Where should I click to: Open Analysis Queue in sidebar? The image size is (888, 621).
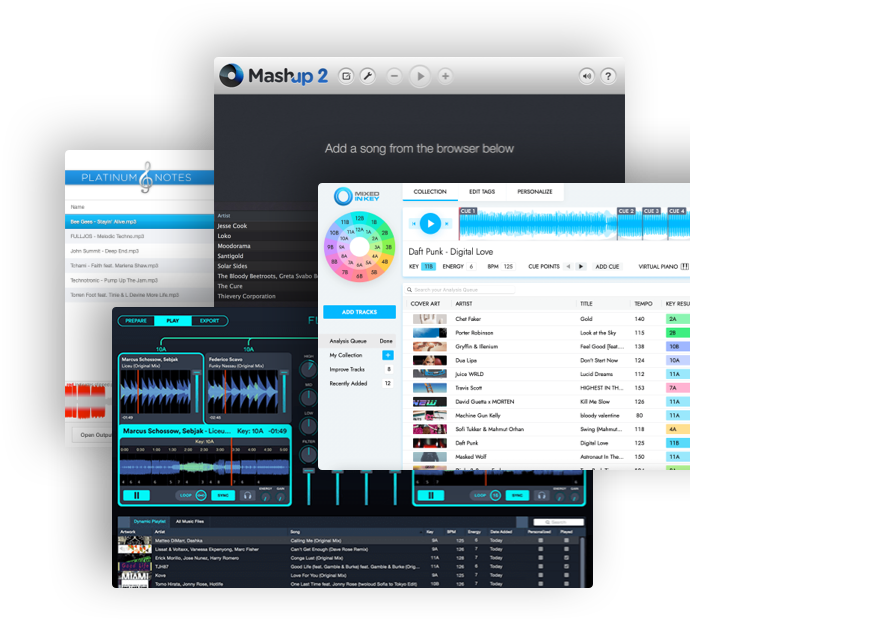click(361, 341)
